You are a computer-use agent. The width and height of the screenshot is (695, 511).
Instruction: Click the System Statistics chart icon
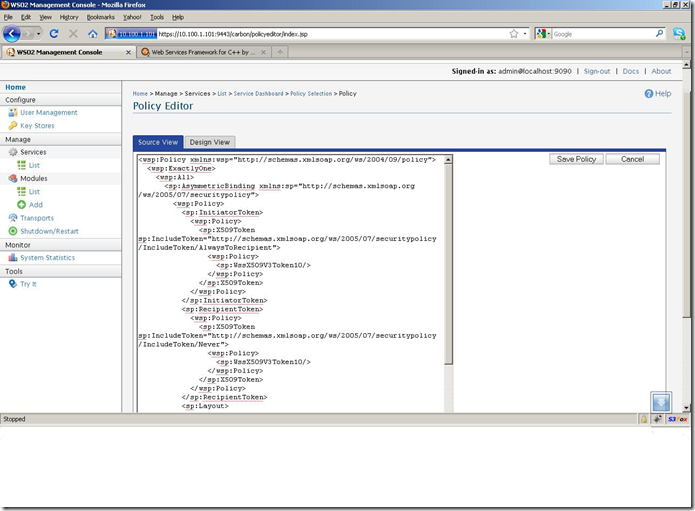[13, 258]
